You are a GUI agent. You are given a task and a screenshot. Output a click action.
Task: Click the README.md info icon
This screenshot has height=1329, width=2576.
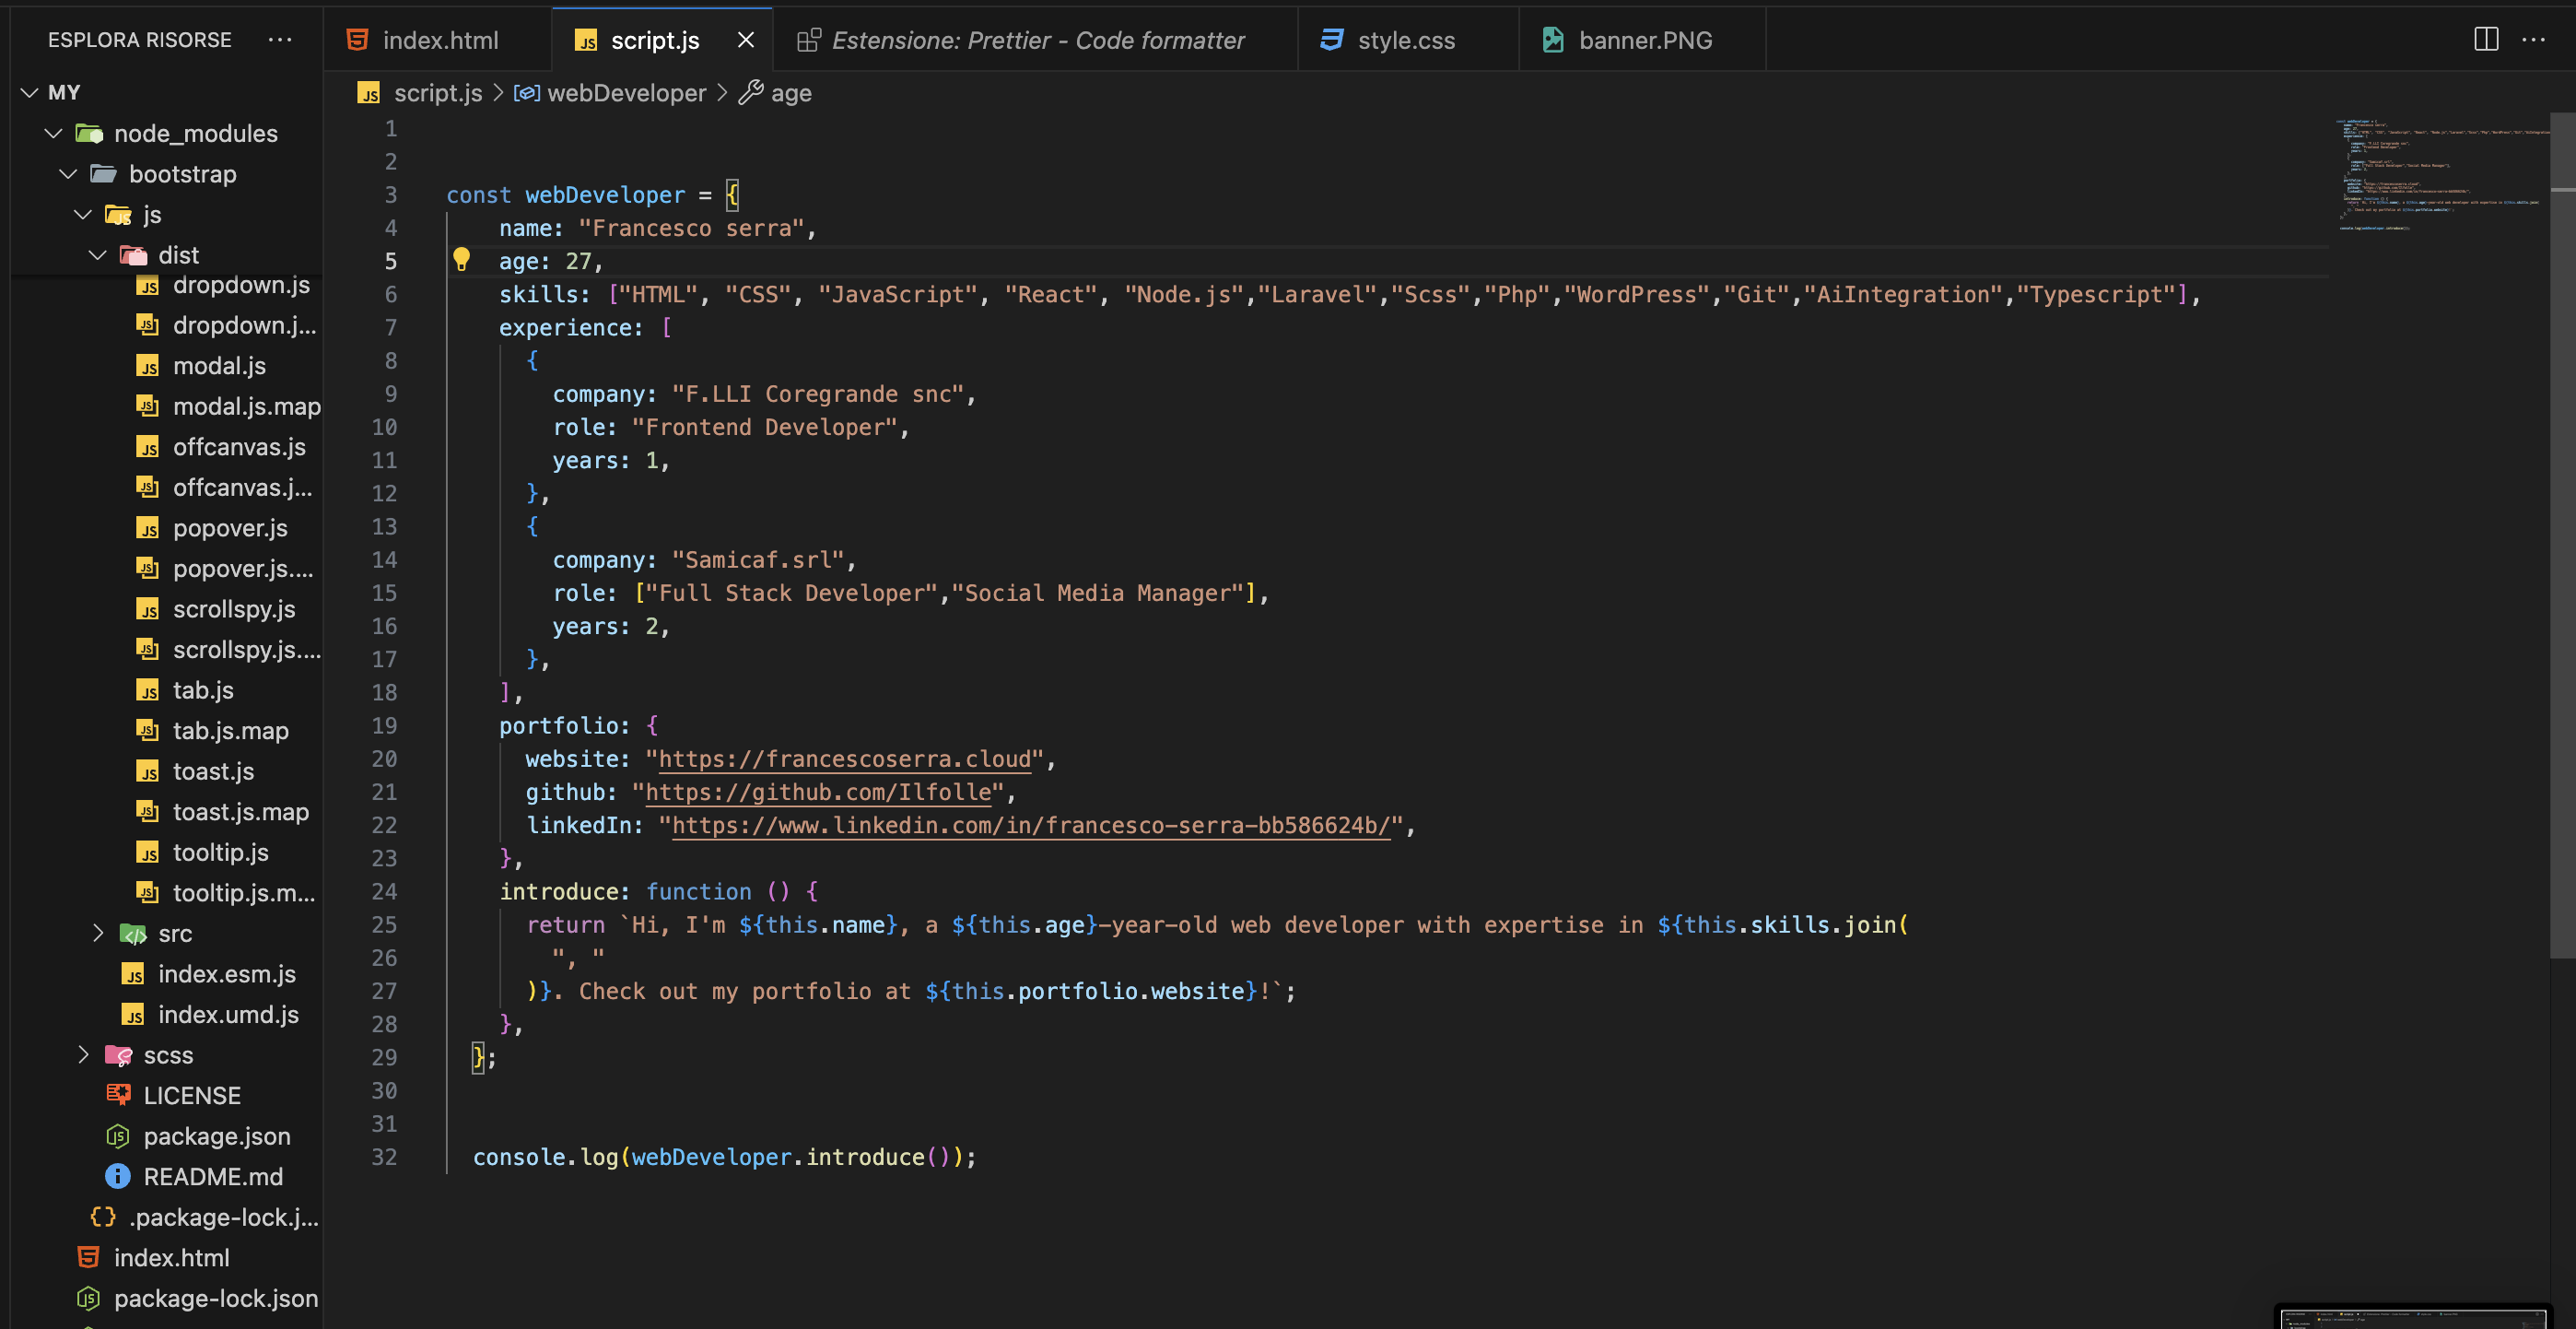(x=118, y=1177)
